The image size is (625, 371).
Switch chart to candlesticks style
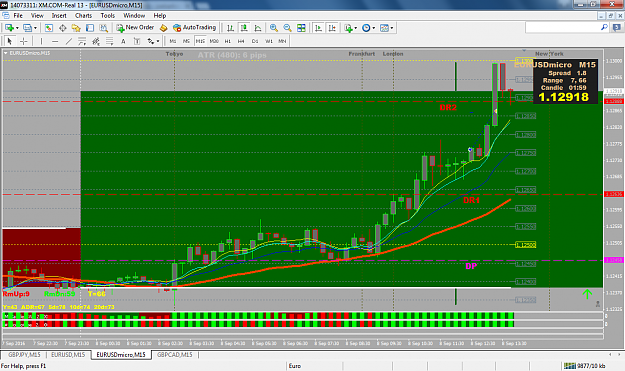244,28
